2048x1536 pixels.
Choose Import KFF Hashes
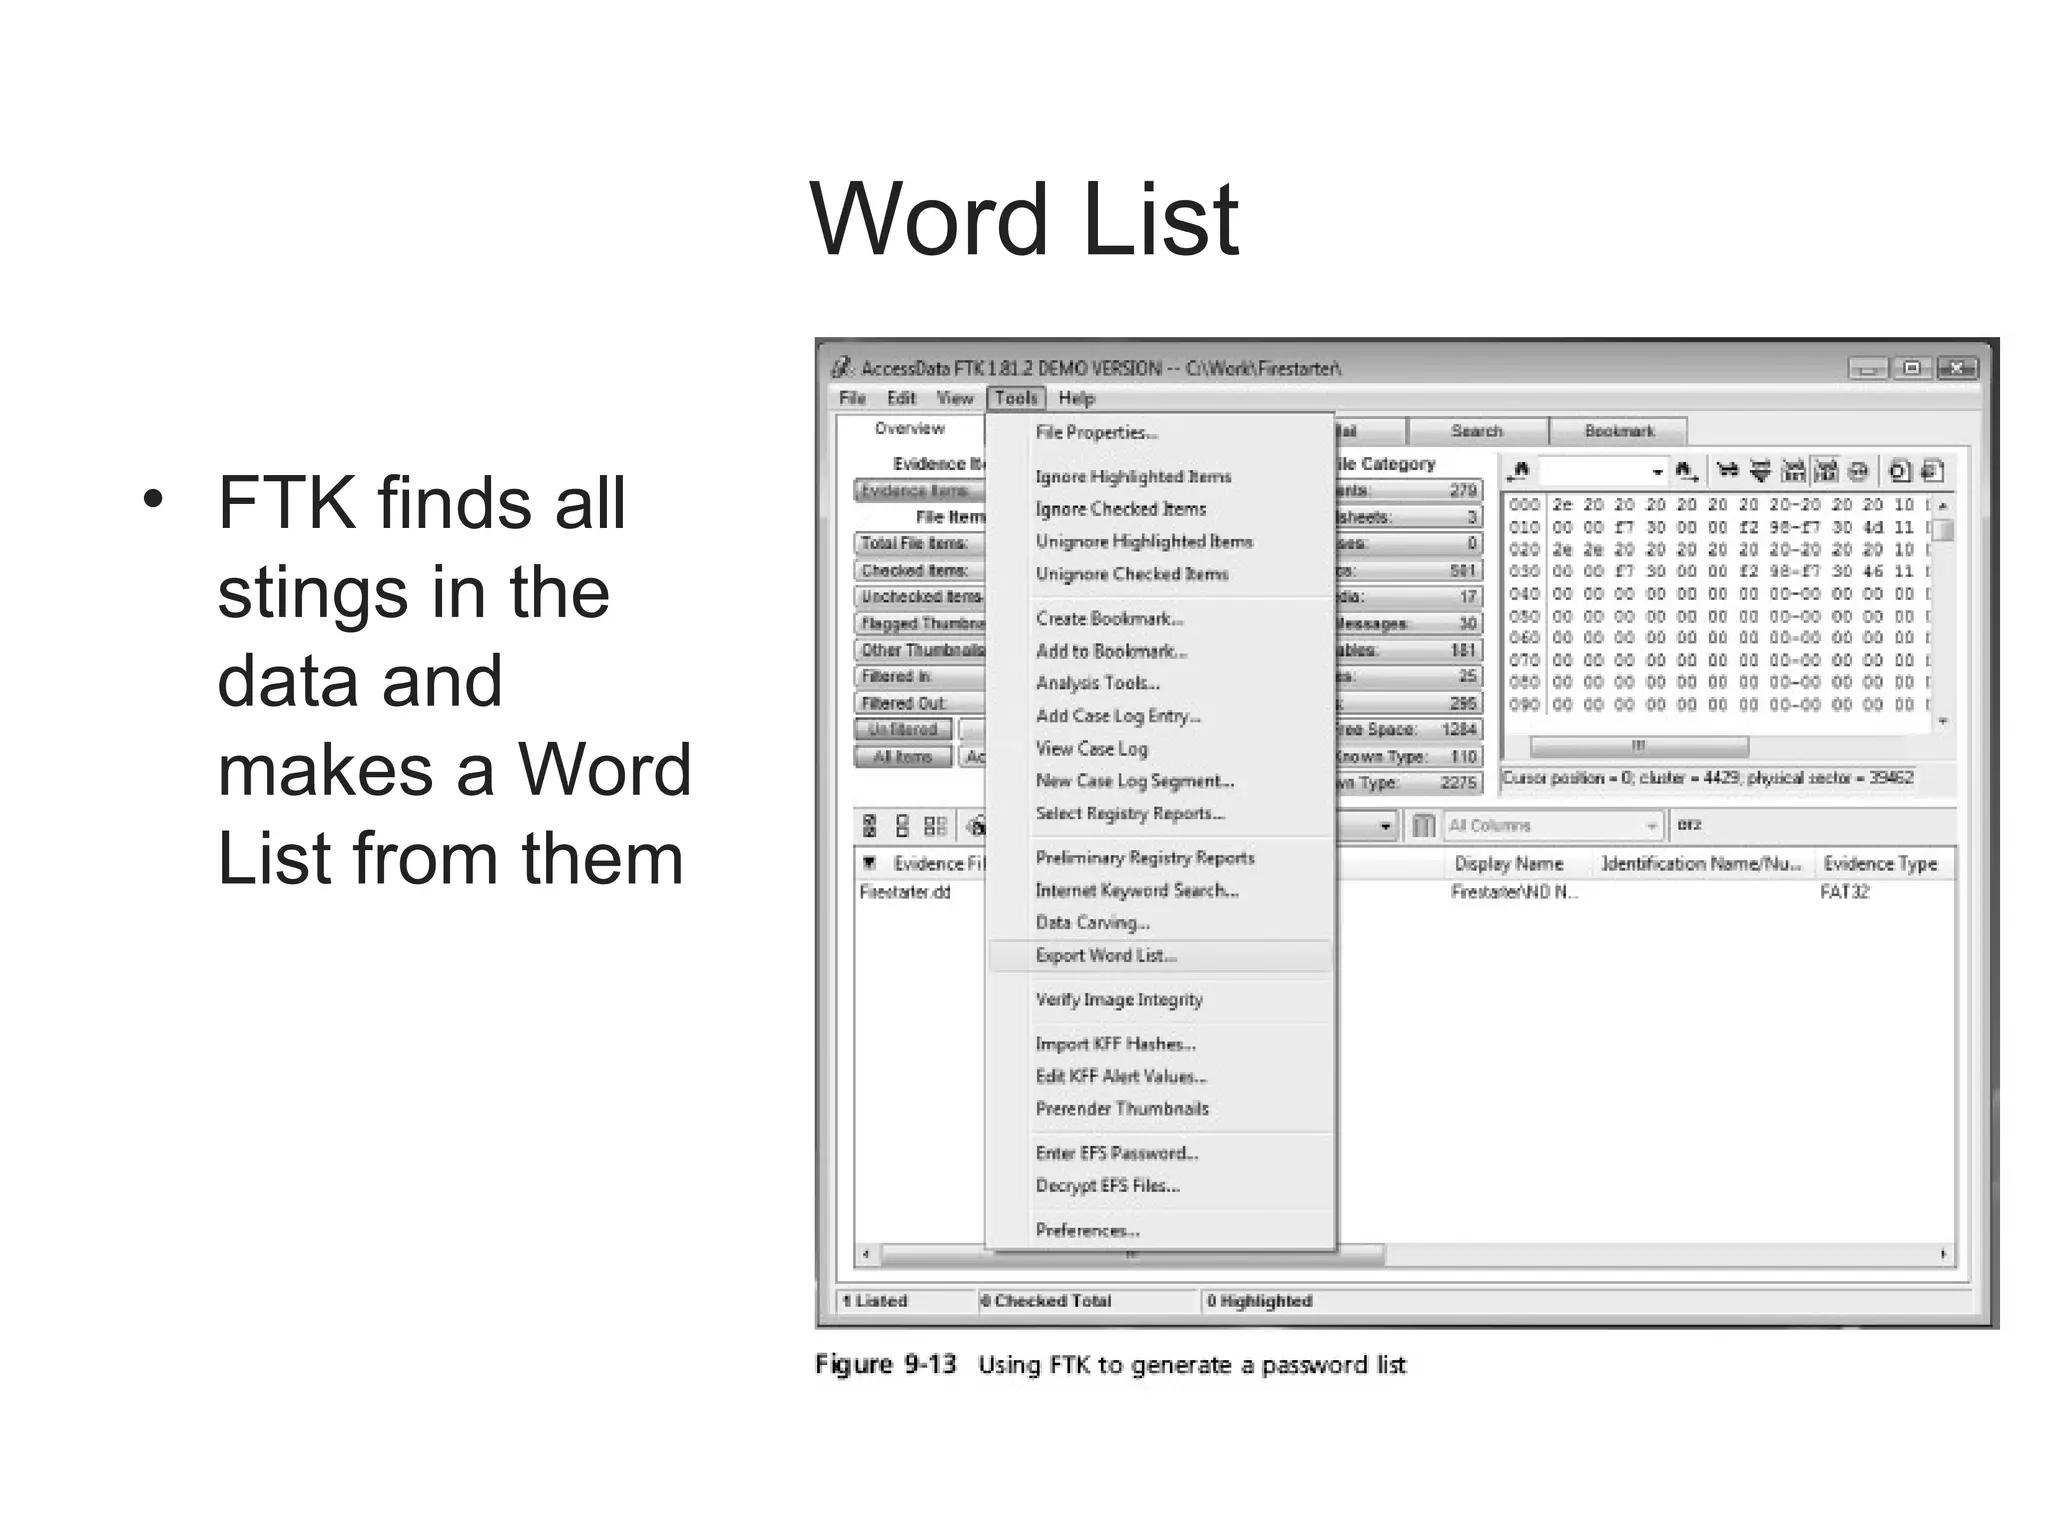click(x=1160, y=1044)
